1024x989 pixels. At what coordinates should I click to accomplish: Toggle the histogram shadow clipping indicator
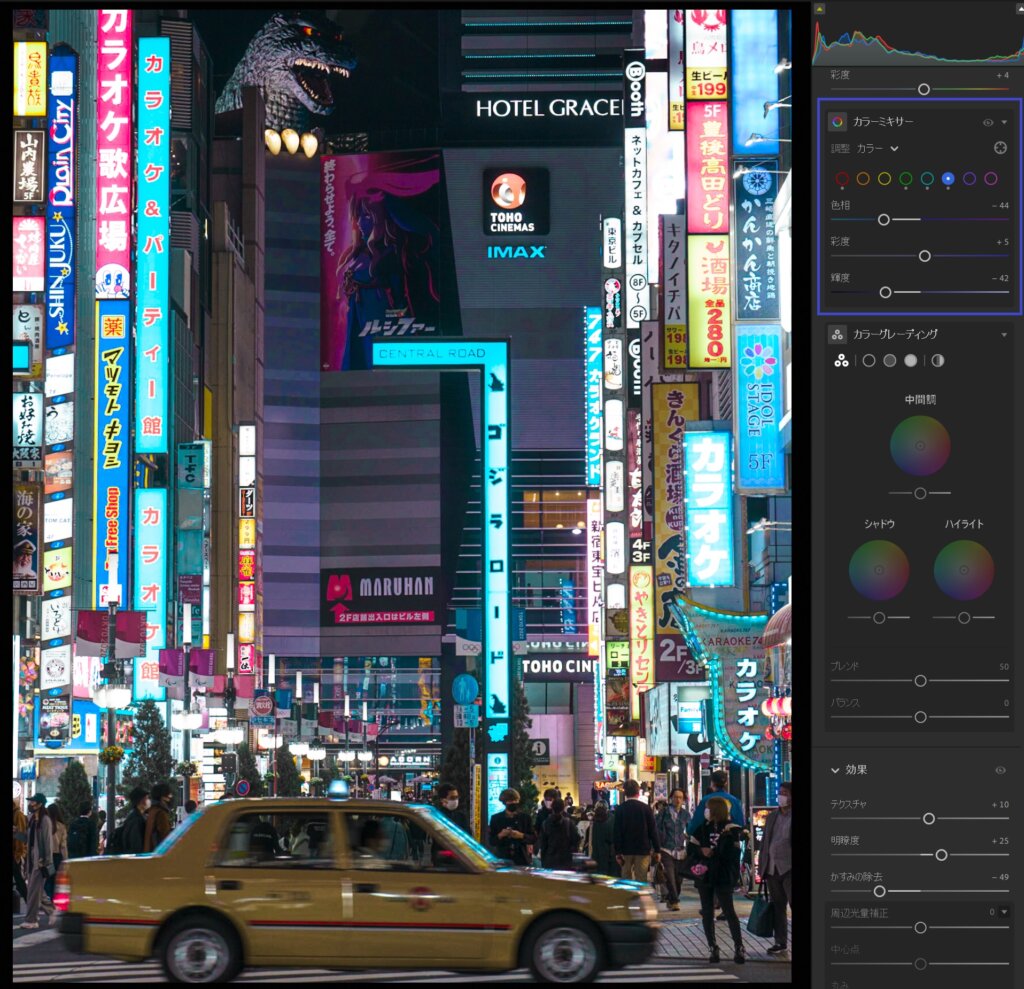(x=820, y=8)
